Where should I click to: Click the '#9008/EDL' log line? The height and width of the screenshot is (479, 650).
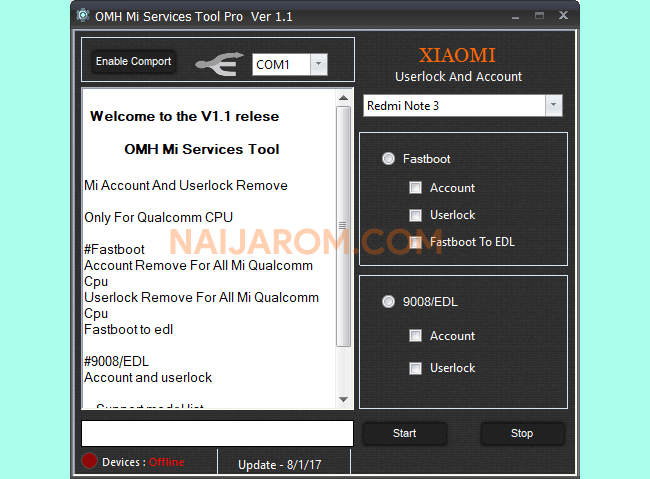click(116, 361)
